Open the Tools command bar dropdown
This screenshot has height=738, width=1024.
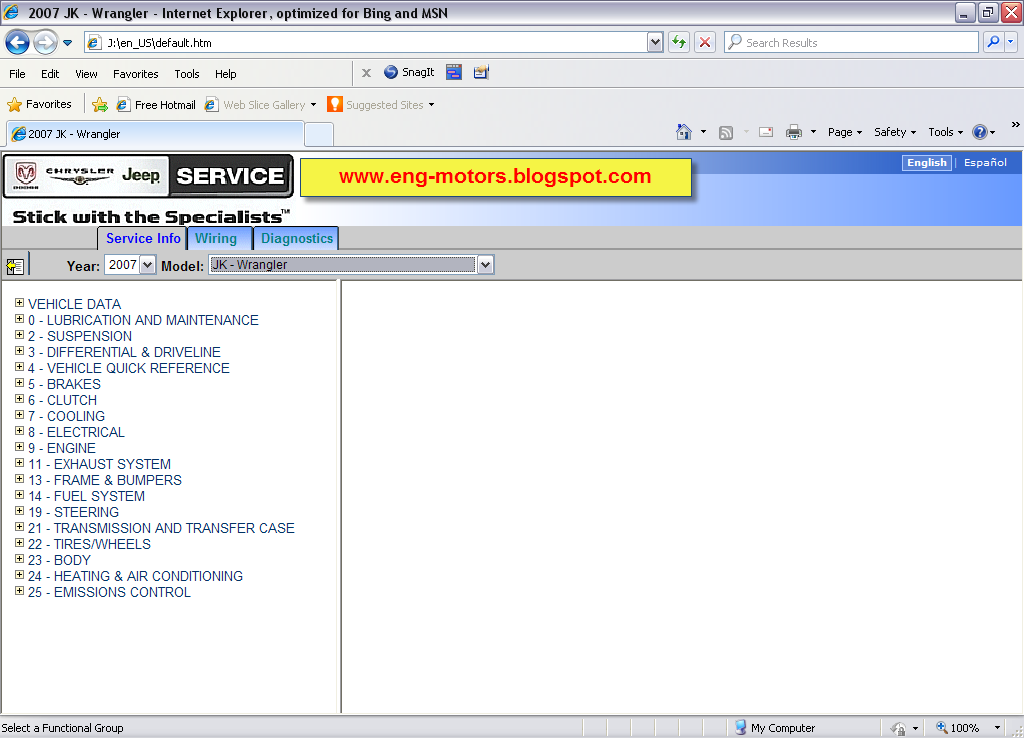pyautogui.click(x=946, y=133)
